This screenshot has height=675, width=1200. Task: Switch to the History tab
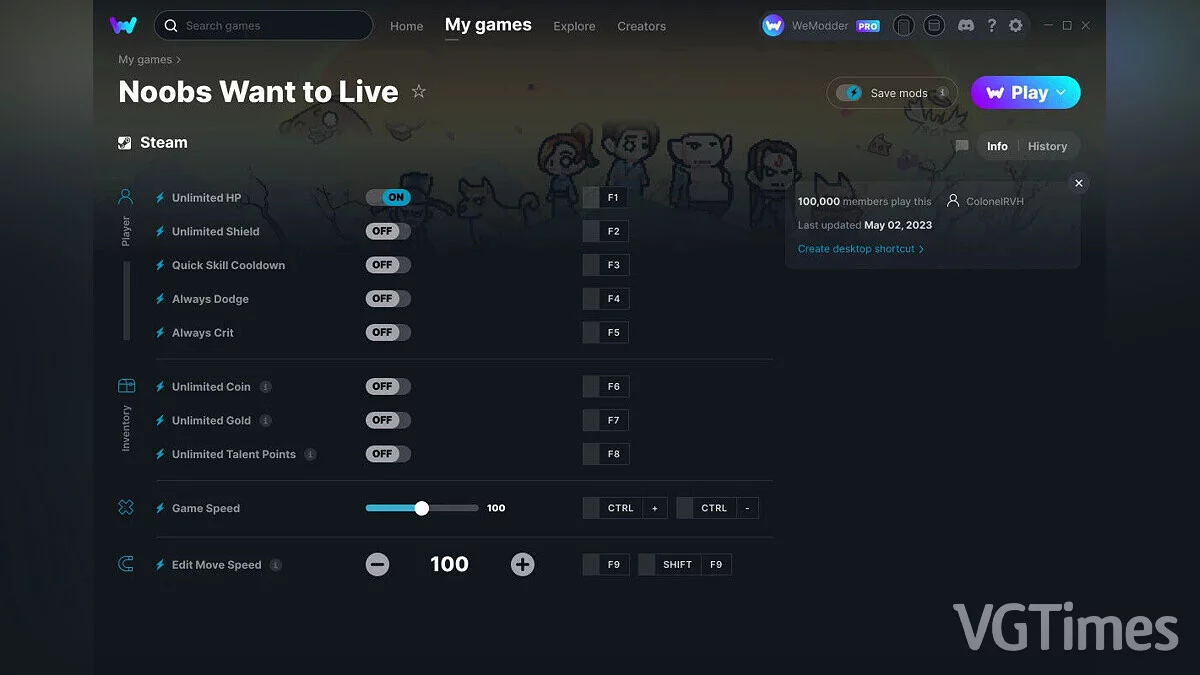1047,146
